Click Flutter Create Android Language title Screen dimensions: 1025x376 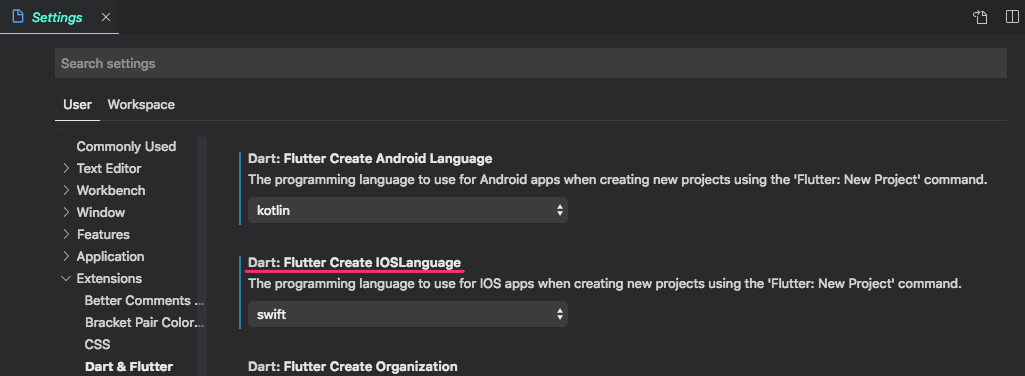point(370,158)
